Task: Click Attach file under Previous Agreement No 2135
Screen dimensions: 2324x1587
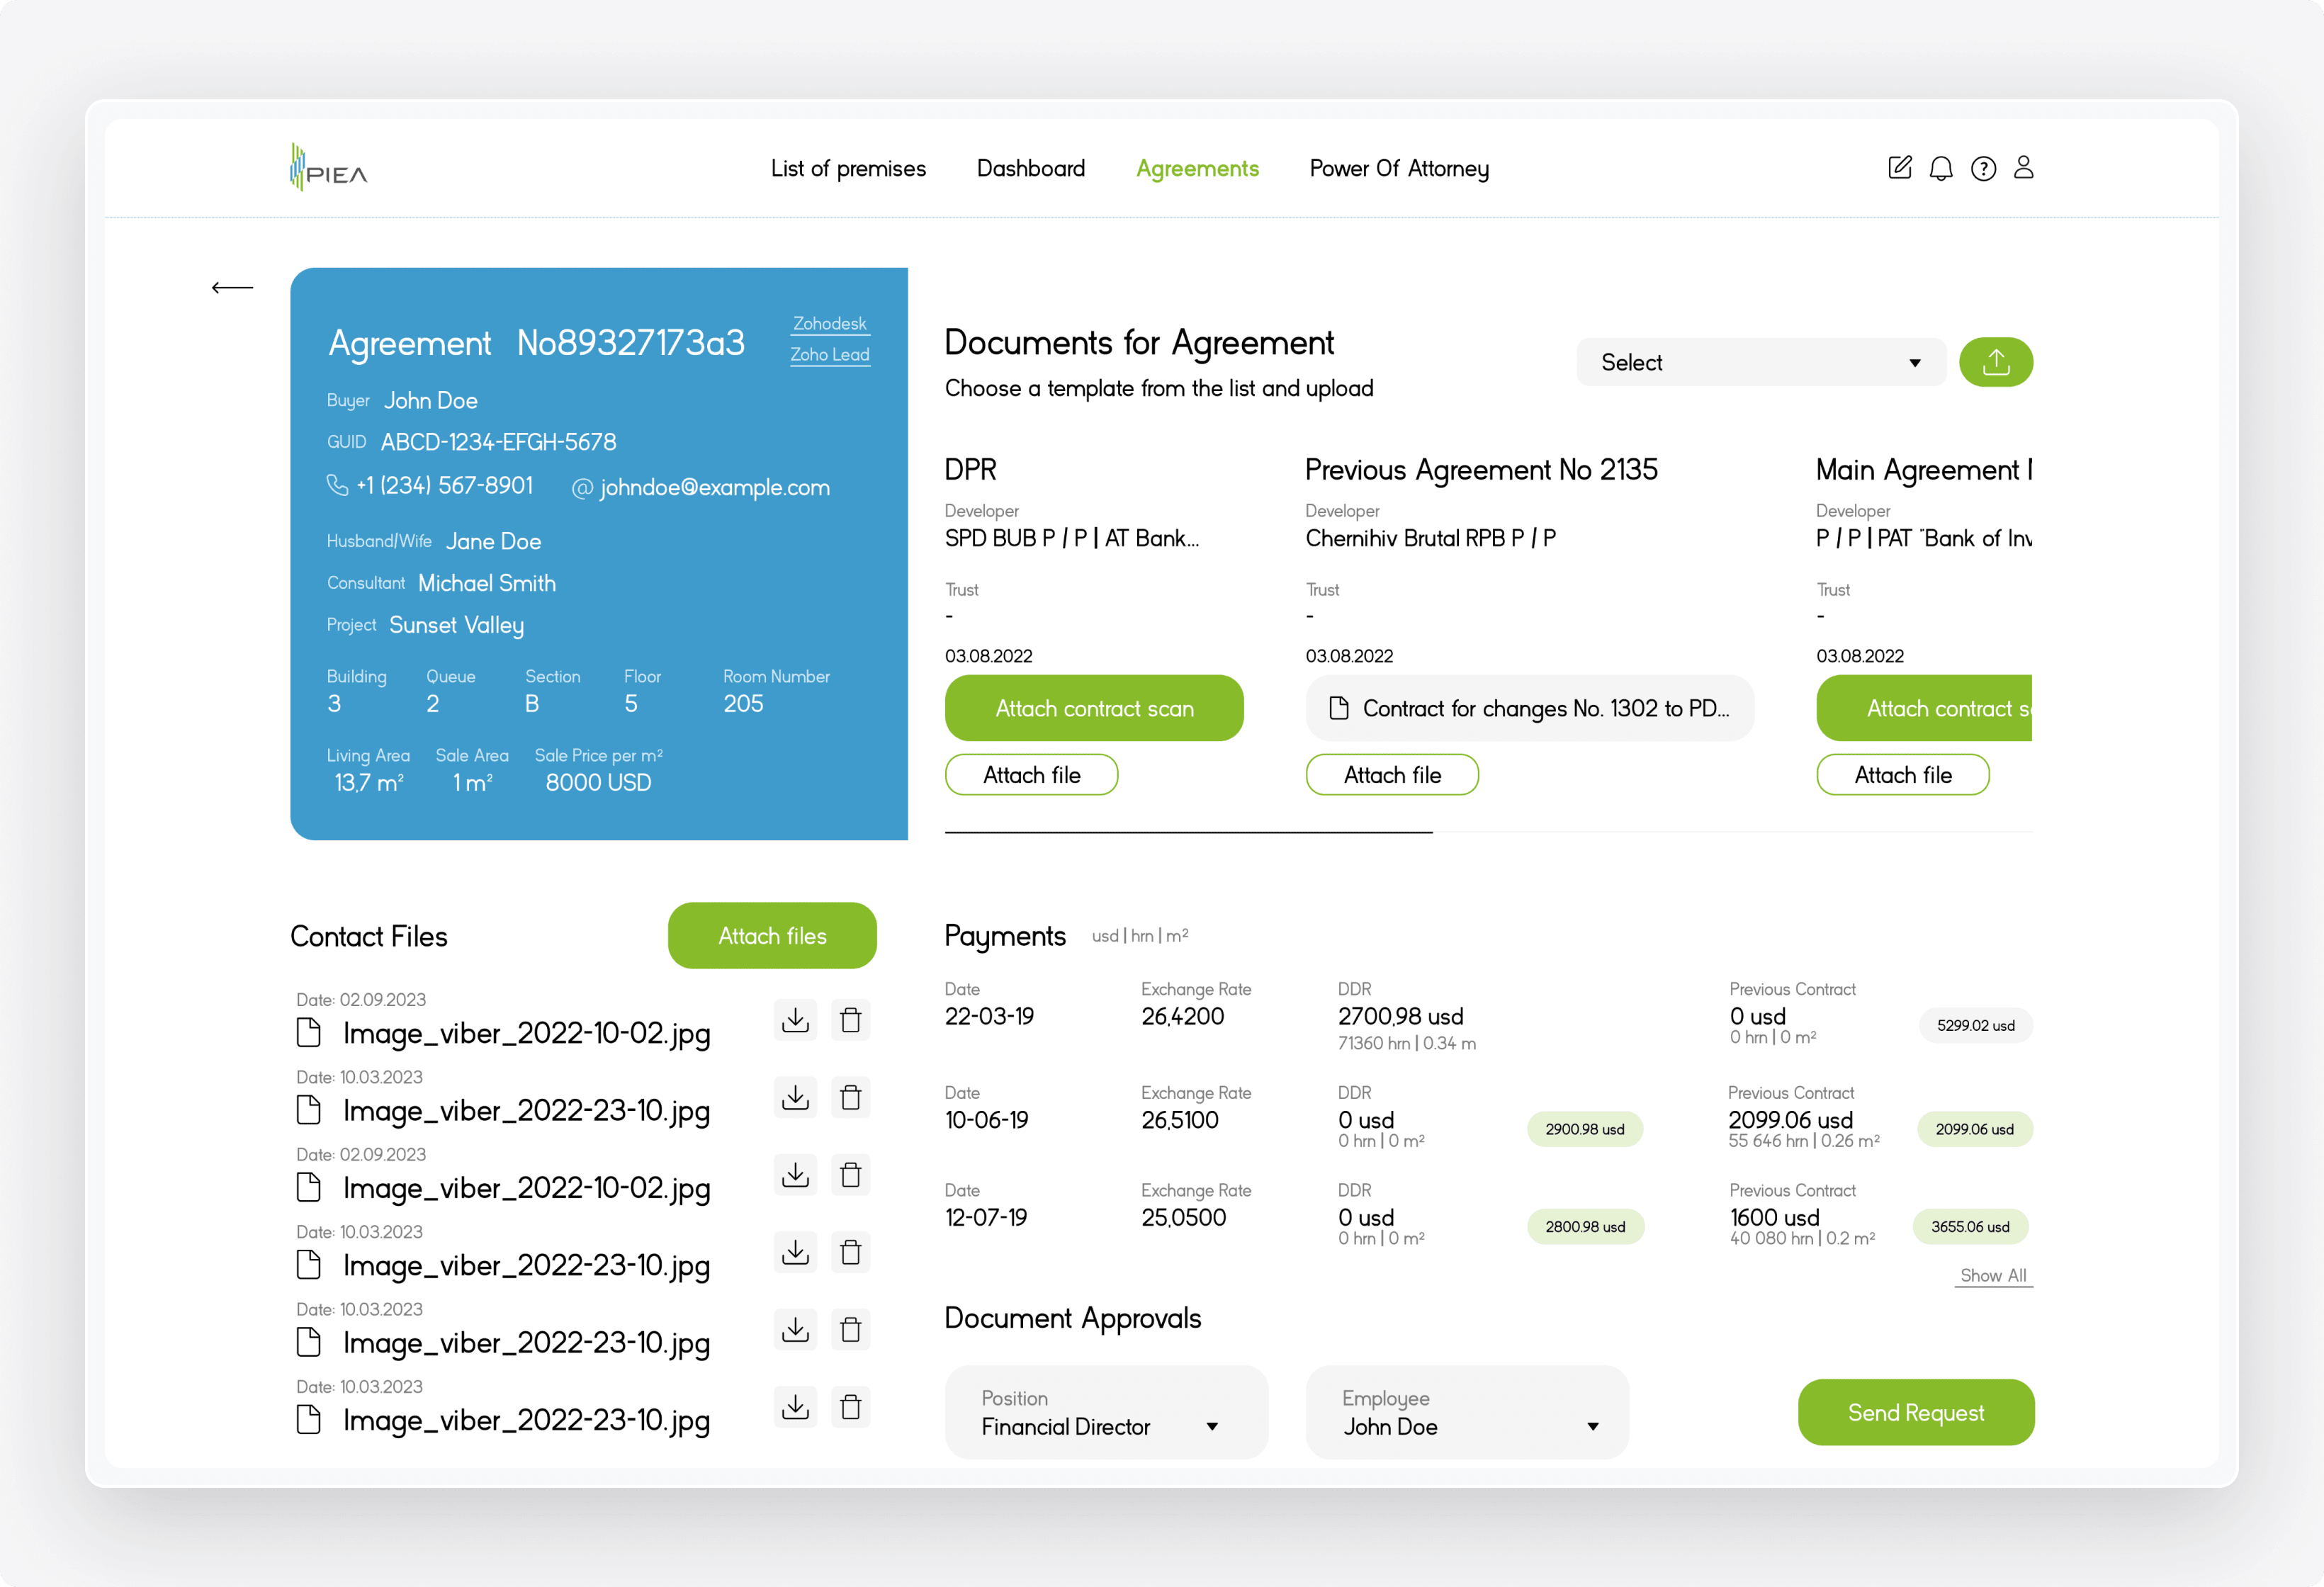Action: click(x=1392, y=775)
